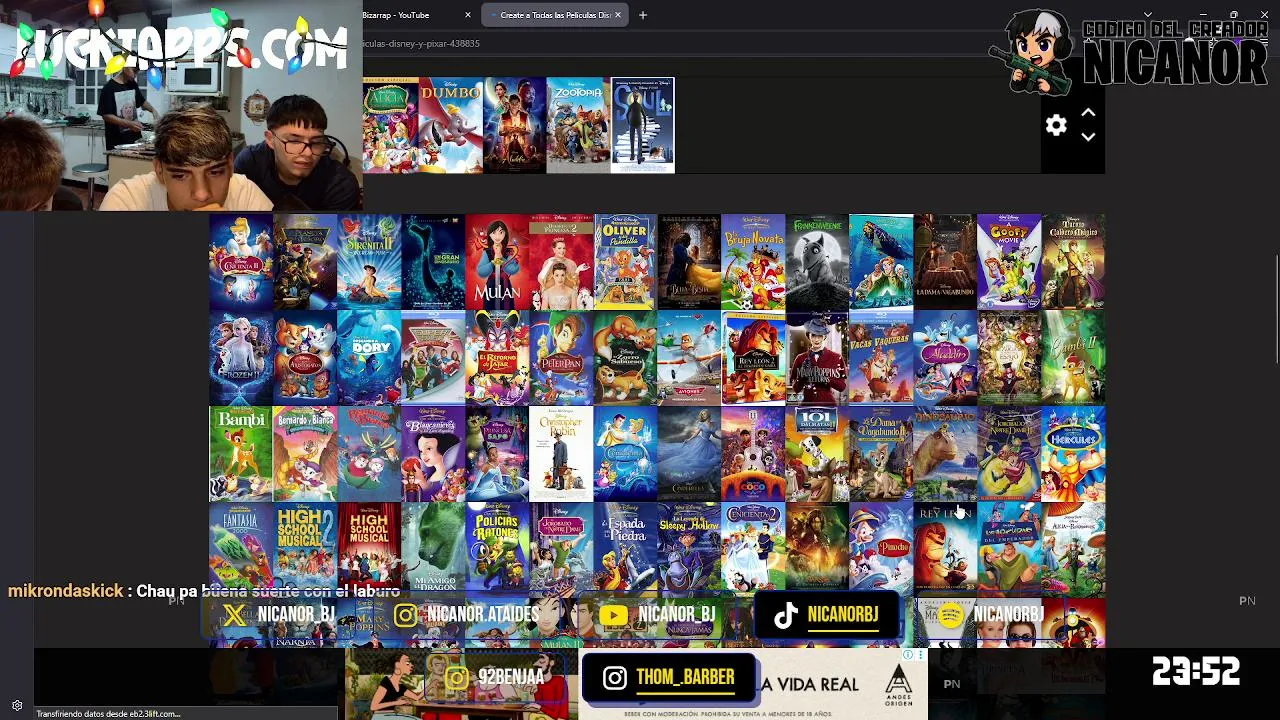The width and height of the screenshot is (1280, 720).
Task: Open the tier settings gear icon
Action: tap(1056, 125)
